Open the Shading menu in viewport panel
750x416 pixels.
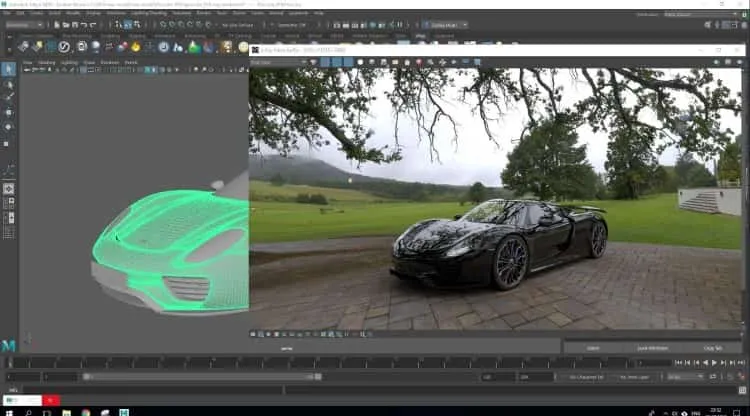pyautogui.click(x=47, y=62)
